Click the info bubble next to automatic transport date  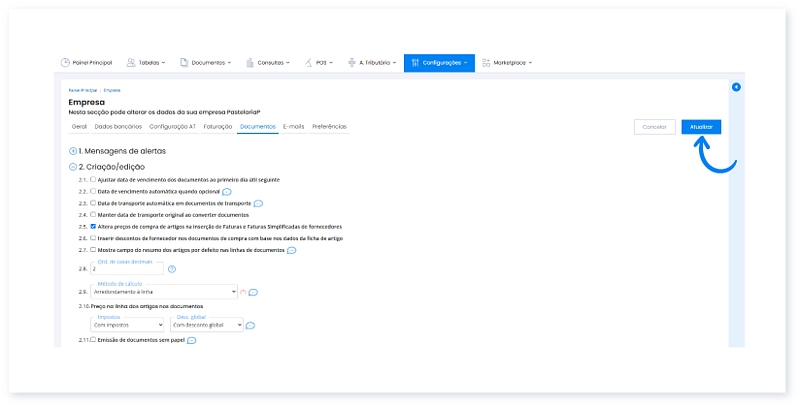258,203
